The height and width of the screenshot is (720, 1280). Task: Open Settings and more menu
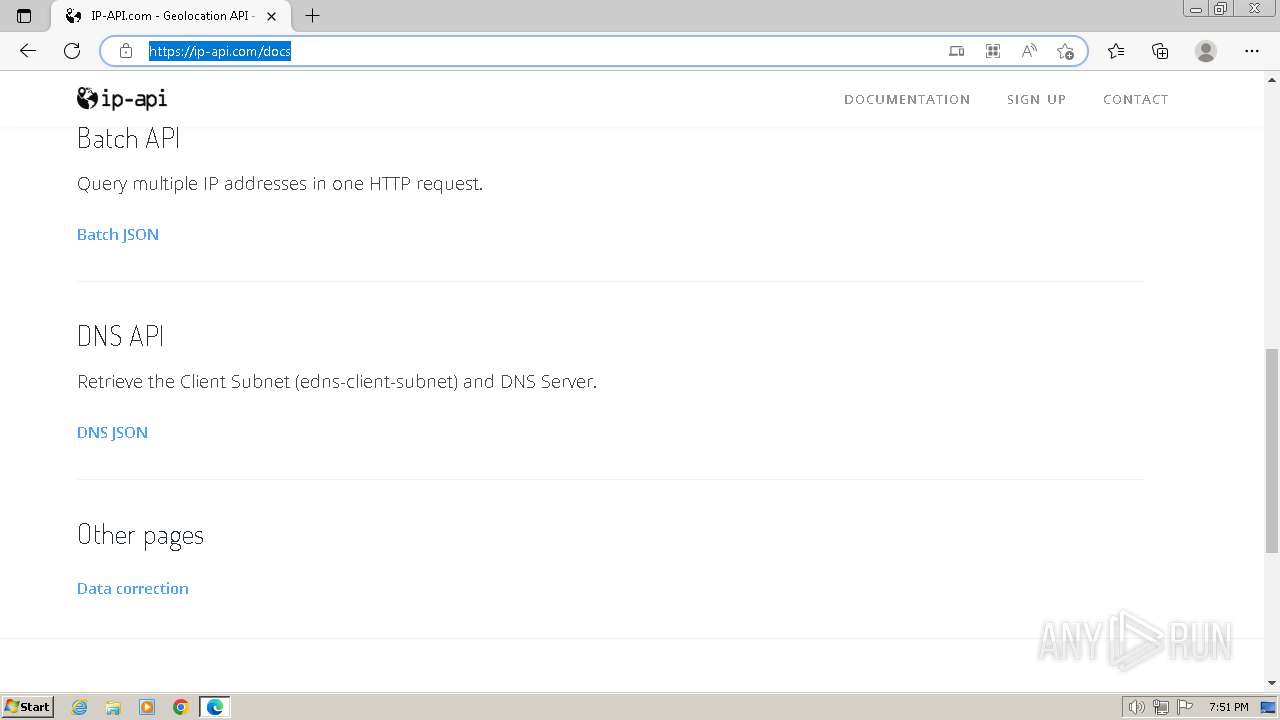point(1252,51)
